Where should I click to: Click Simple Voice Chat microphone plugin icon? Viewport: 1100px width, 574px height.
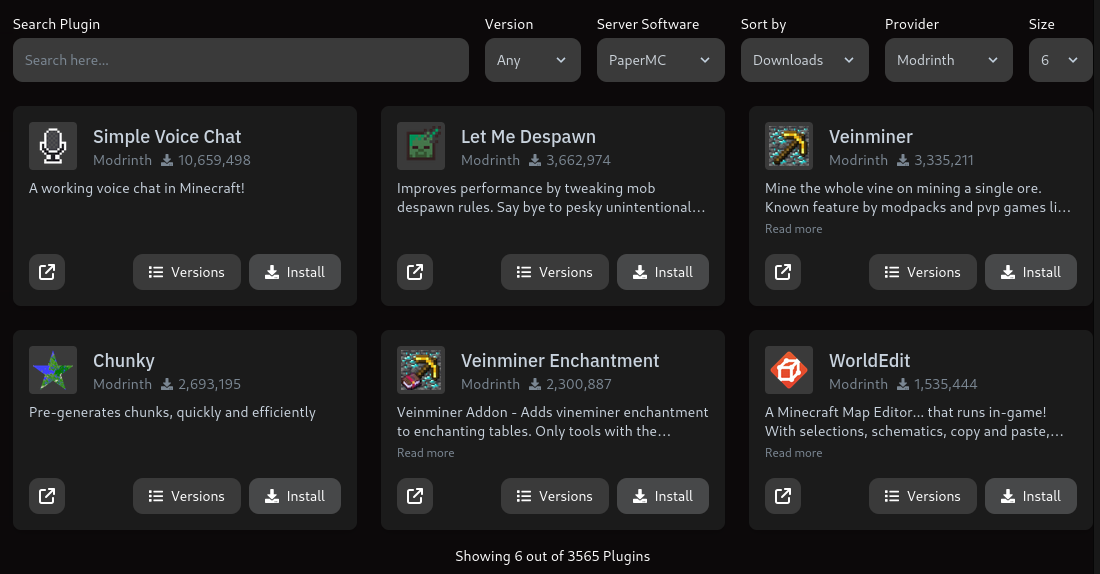pos(53,146)
